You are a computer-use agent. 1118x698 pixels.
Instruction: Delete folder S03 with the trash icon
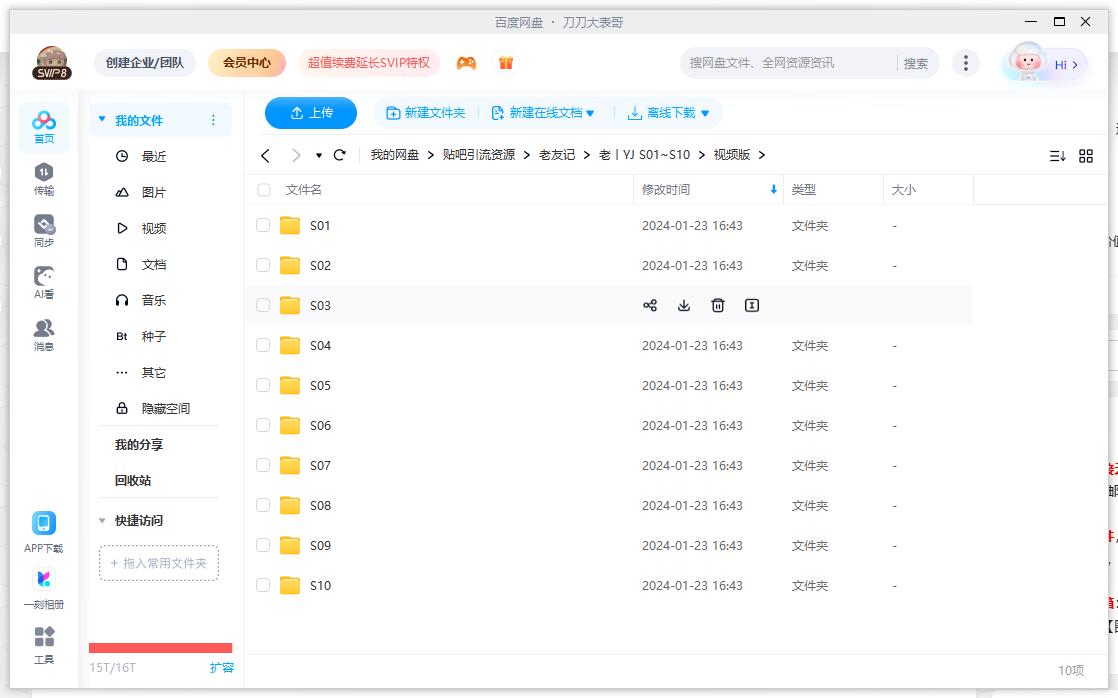click(717, 305)
